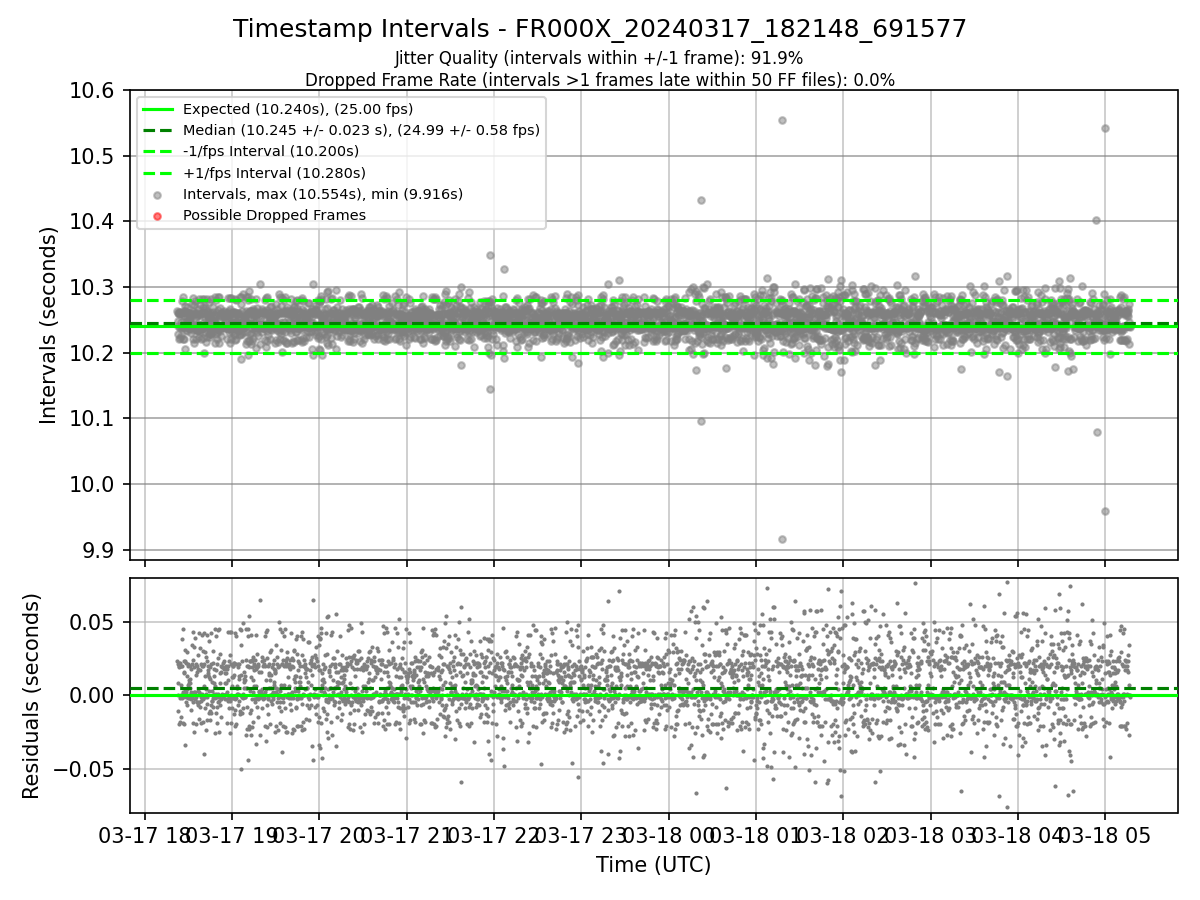This screenshot has width=1200, height=900.
Task: Select legend entry 'Intervals, max (10.554s), min (9.916s)'
Action: click(323, 194)
